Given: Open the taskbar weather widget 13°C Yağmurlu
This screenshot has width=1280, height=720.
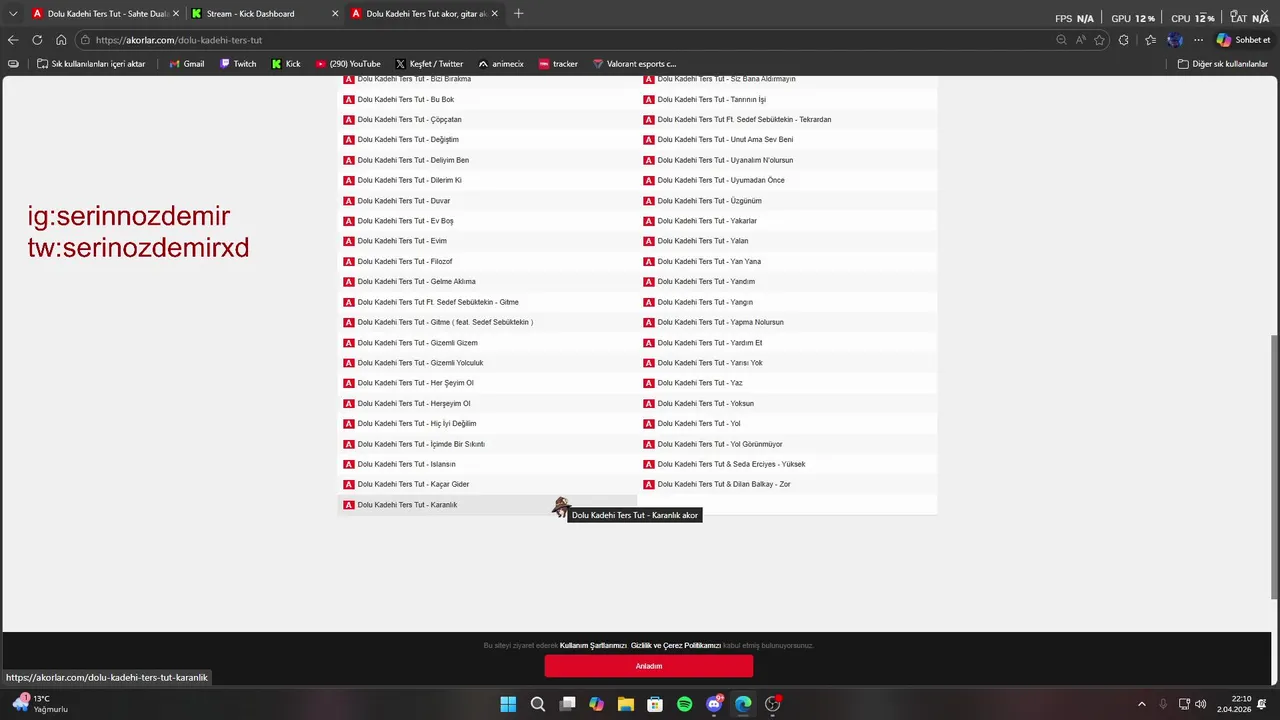Looking at the screenshot, I should click(40, 704).
